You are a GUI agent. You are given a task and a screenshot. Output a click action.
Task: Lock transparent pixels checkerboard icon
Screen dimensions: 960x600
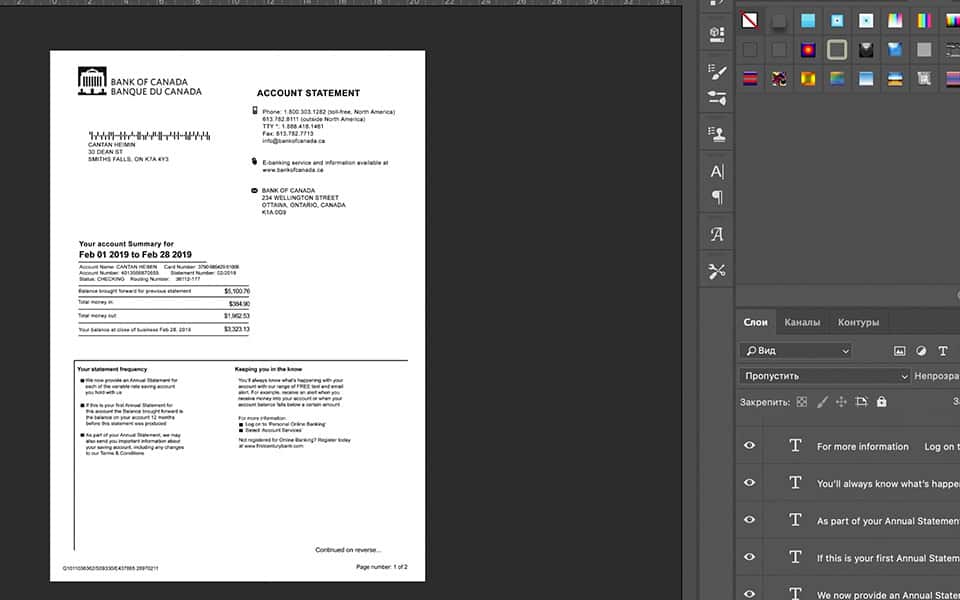tap(801, 402)
